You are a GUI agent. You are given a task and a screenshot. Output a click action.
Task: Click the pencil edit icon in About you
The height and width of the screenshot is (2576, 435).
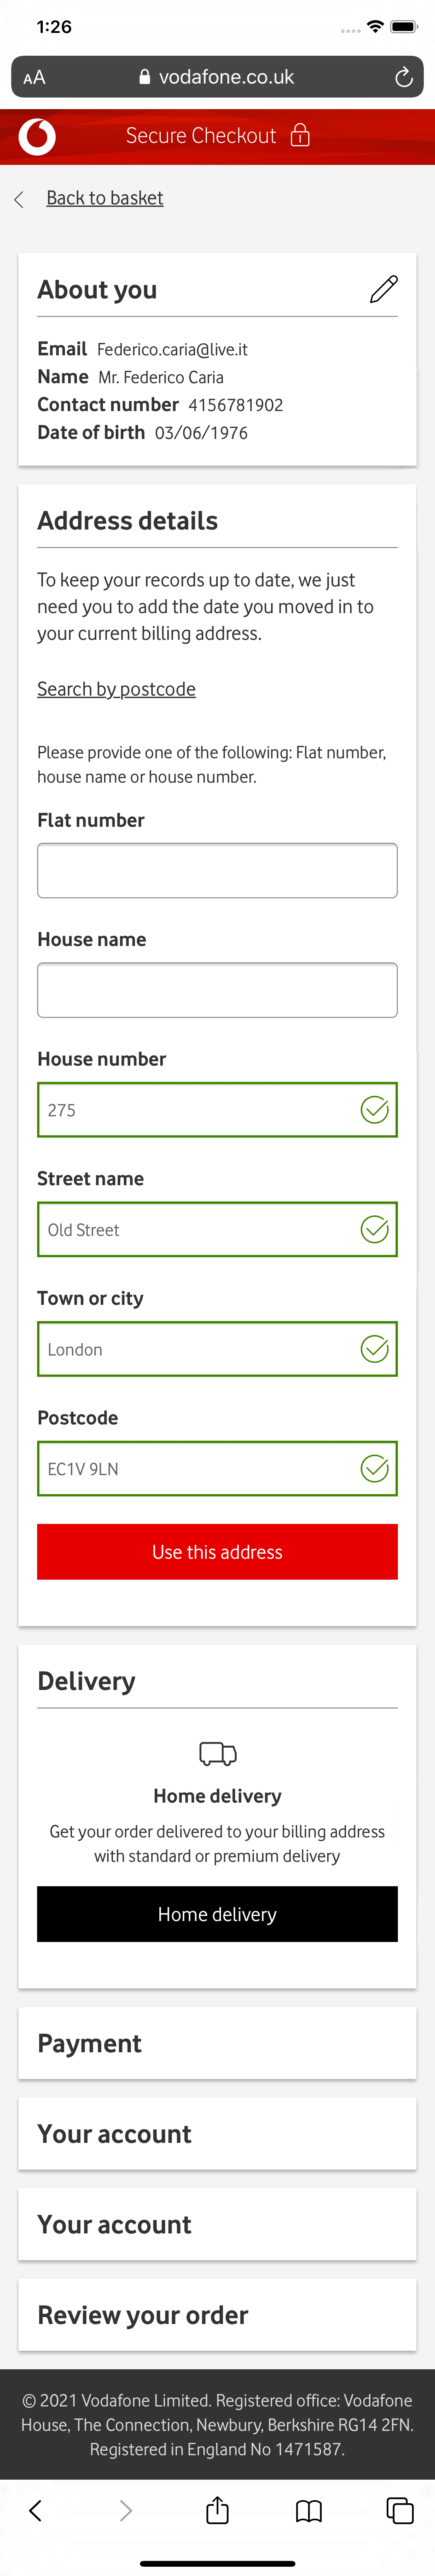[x=383, y=289]
